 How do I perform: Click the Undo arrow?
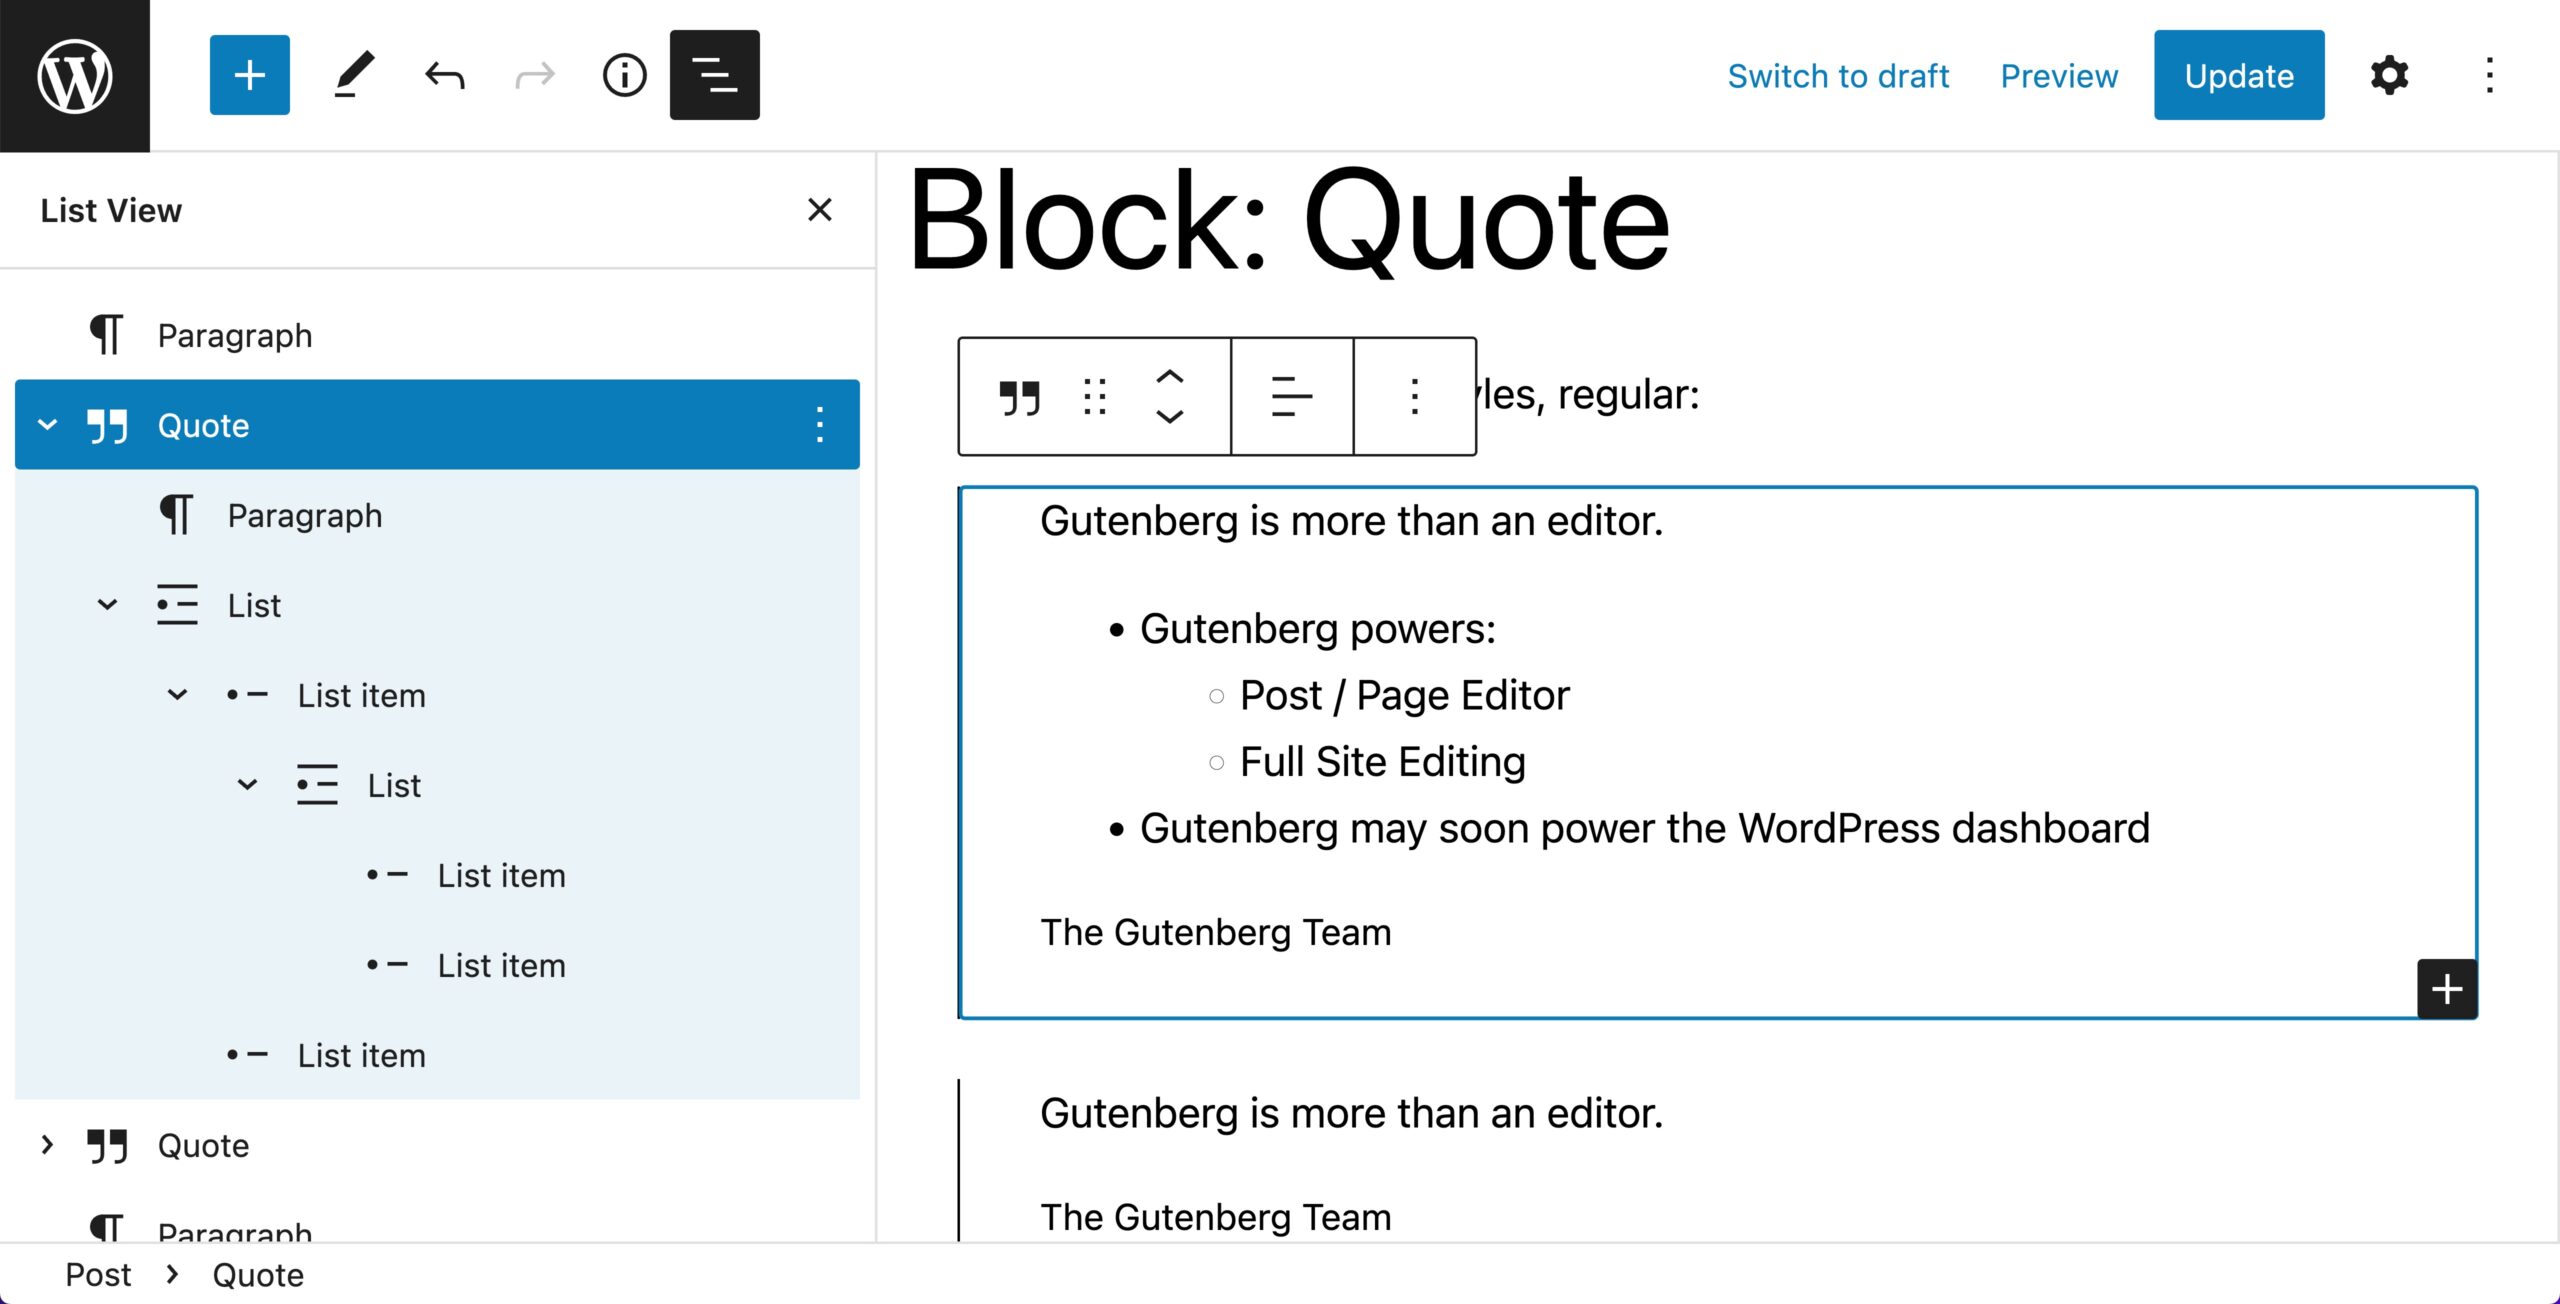[x=444, y=76]
